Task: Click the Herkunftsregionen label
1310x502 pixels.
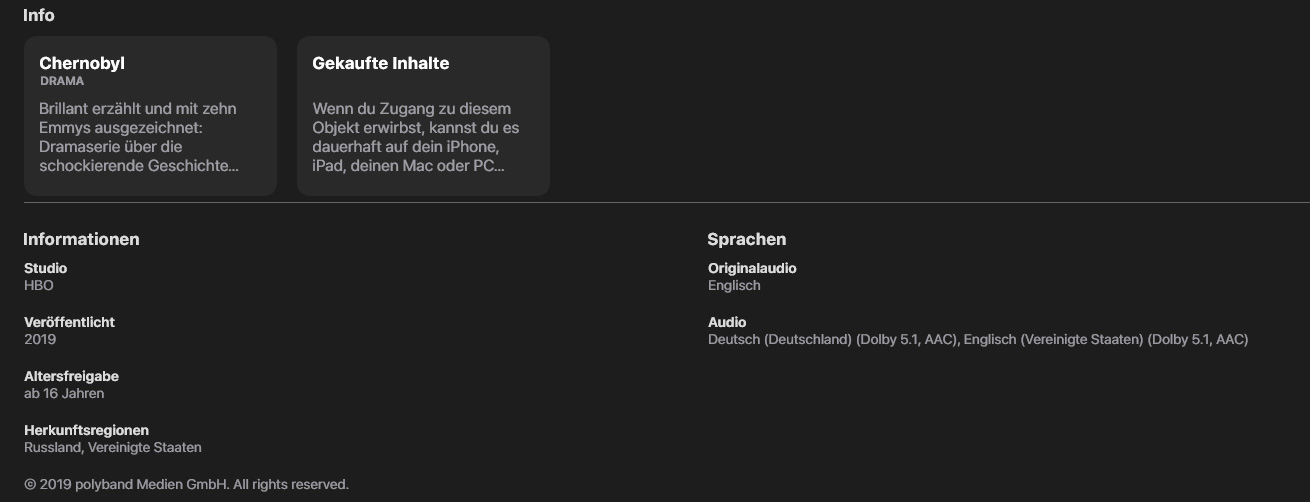Action: [86, 430]
